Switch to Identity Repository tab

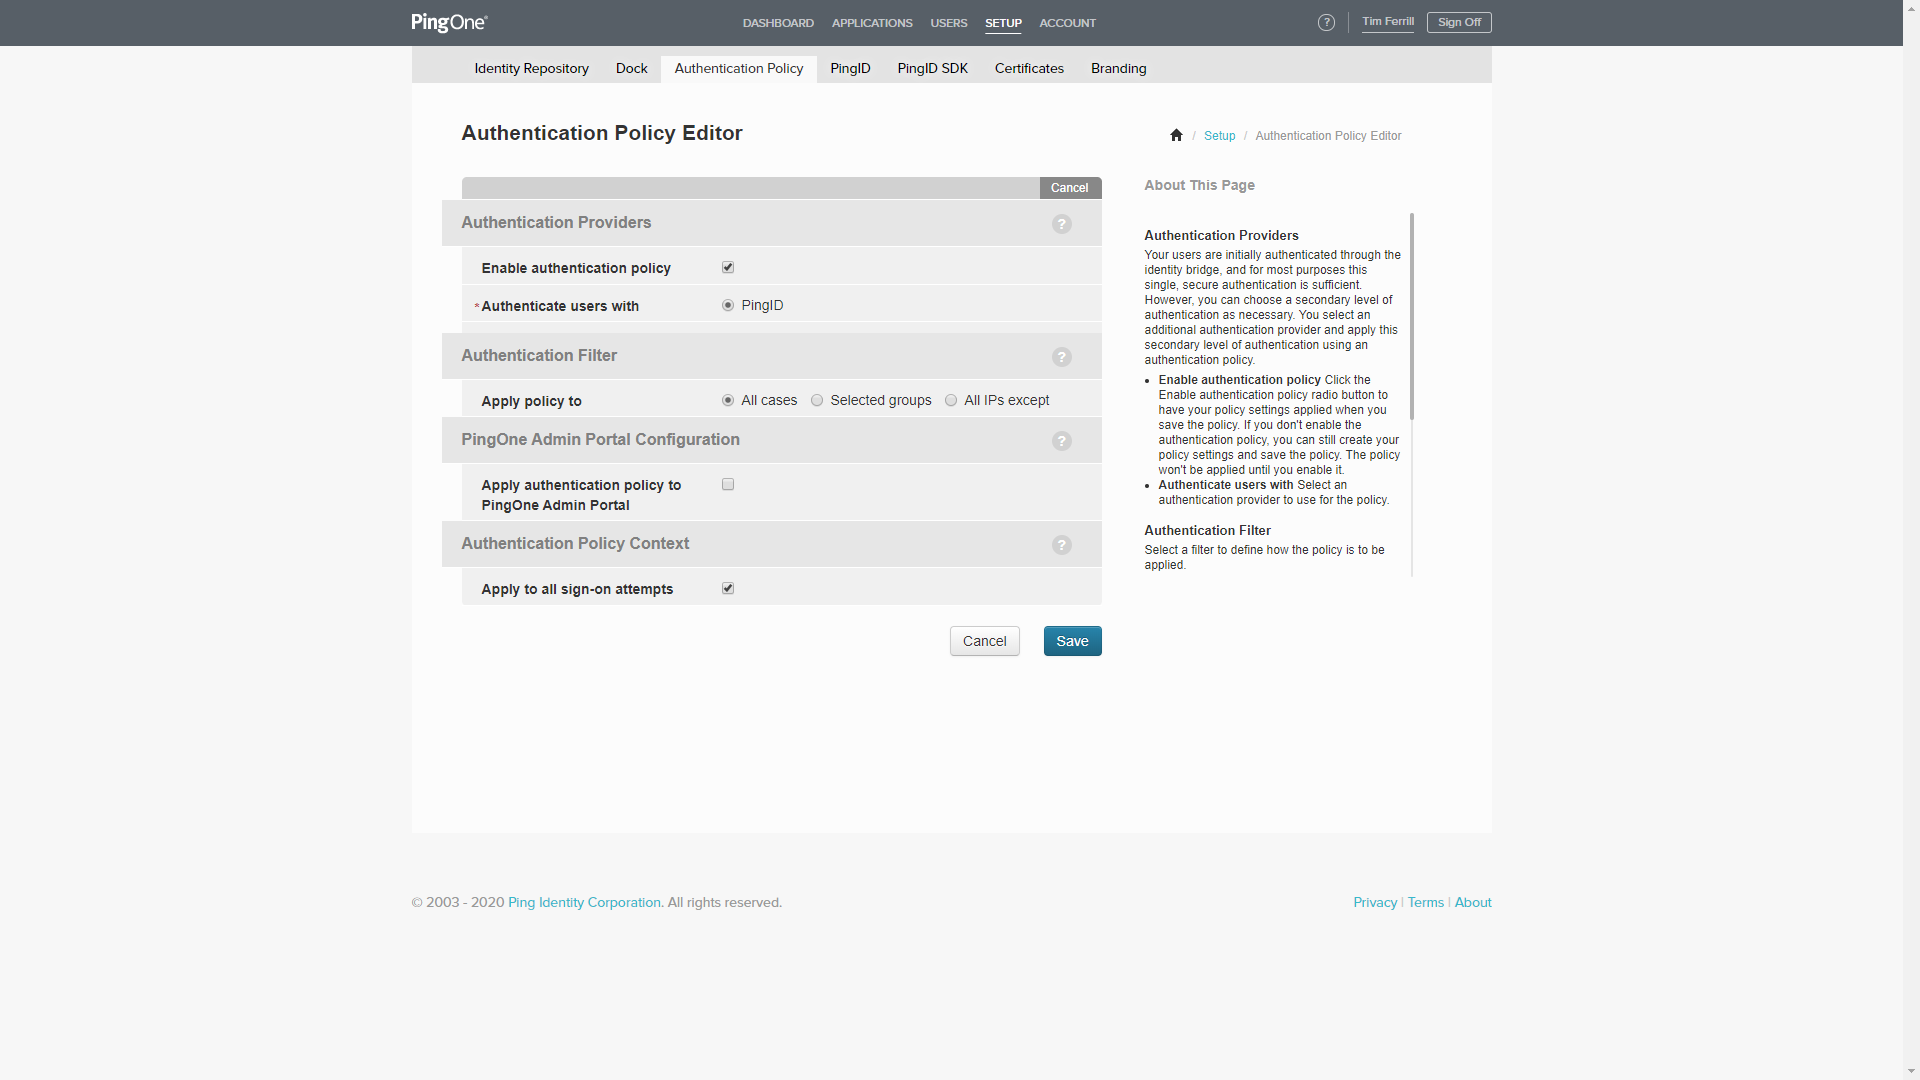coord(531,68)
